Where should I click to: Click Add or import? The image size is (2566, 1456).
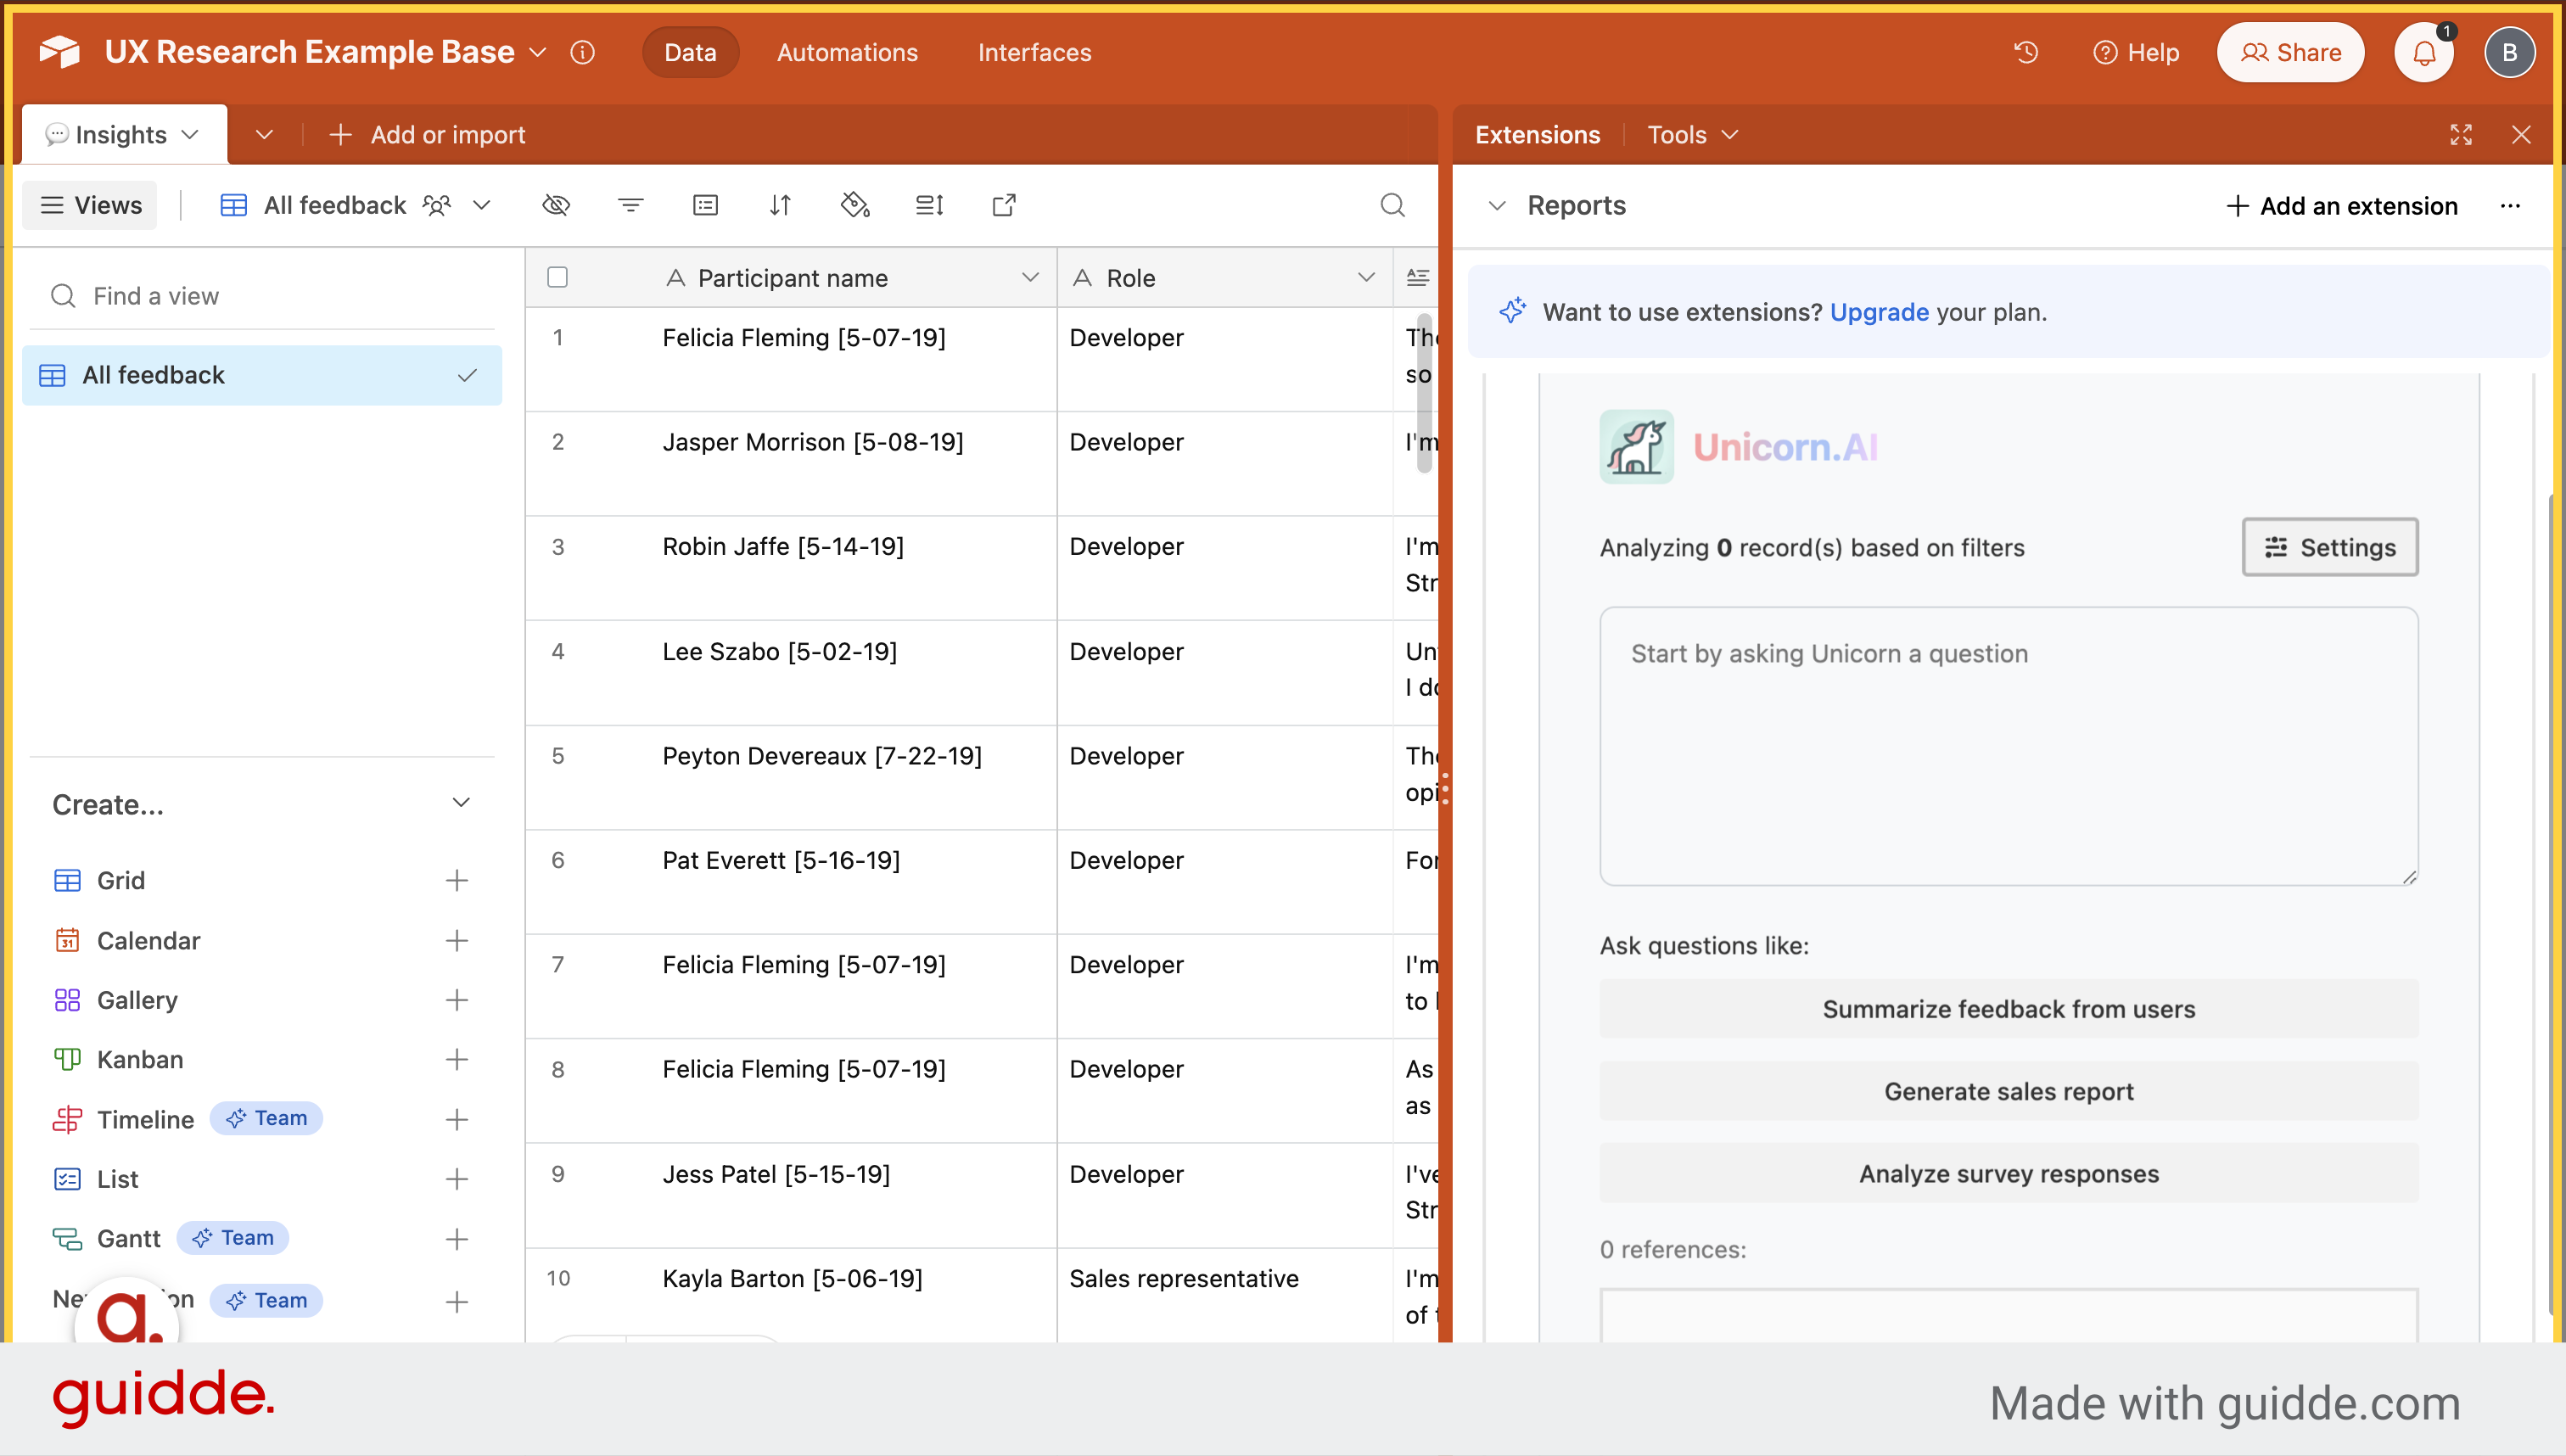(x=427, y=134)
